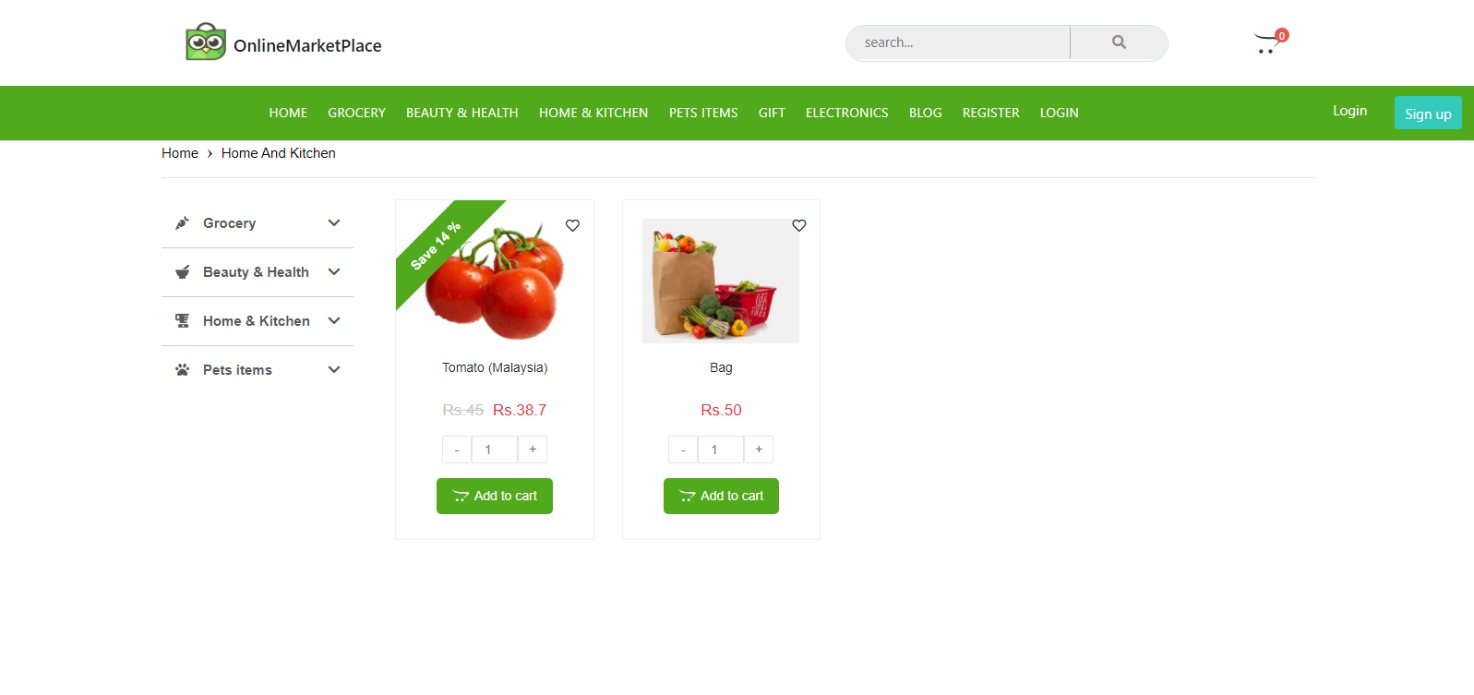
Task: Expand the Beauty & Health chevron
Action: [x=334, y=272]
